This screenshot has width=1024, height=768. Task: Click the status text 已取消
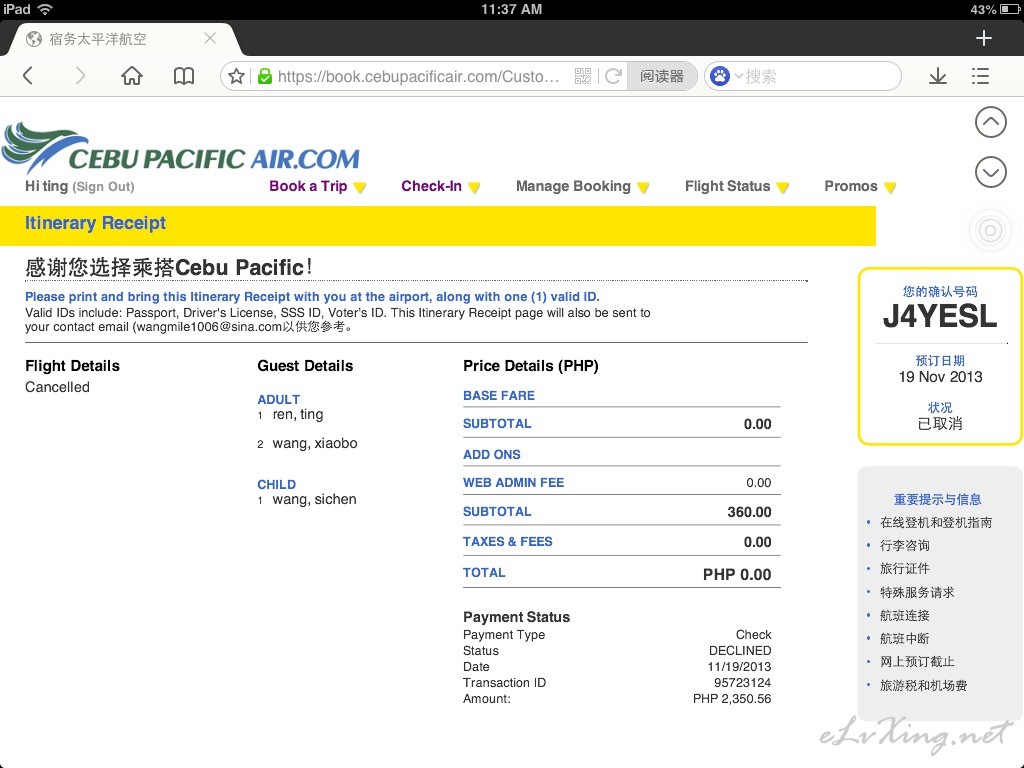click(x=940, y=424)
